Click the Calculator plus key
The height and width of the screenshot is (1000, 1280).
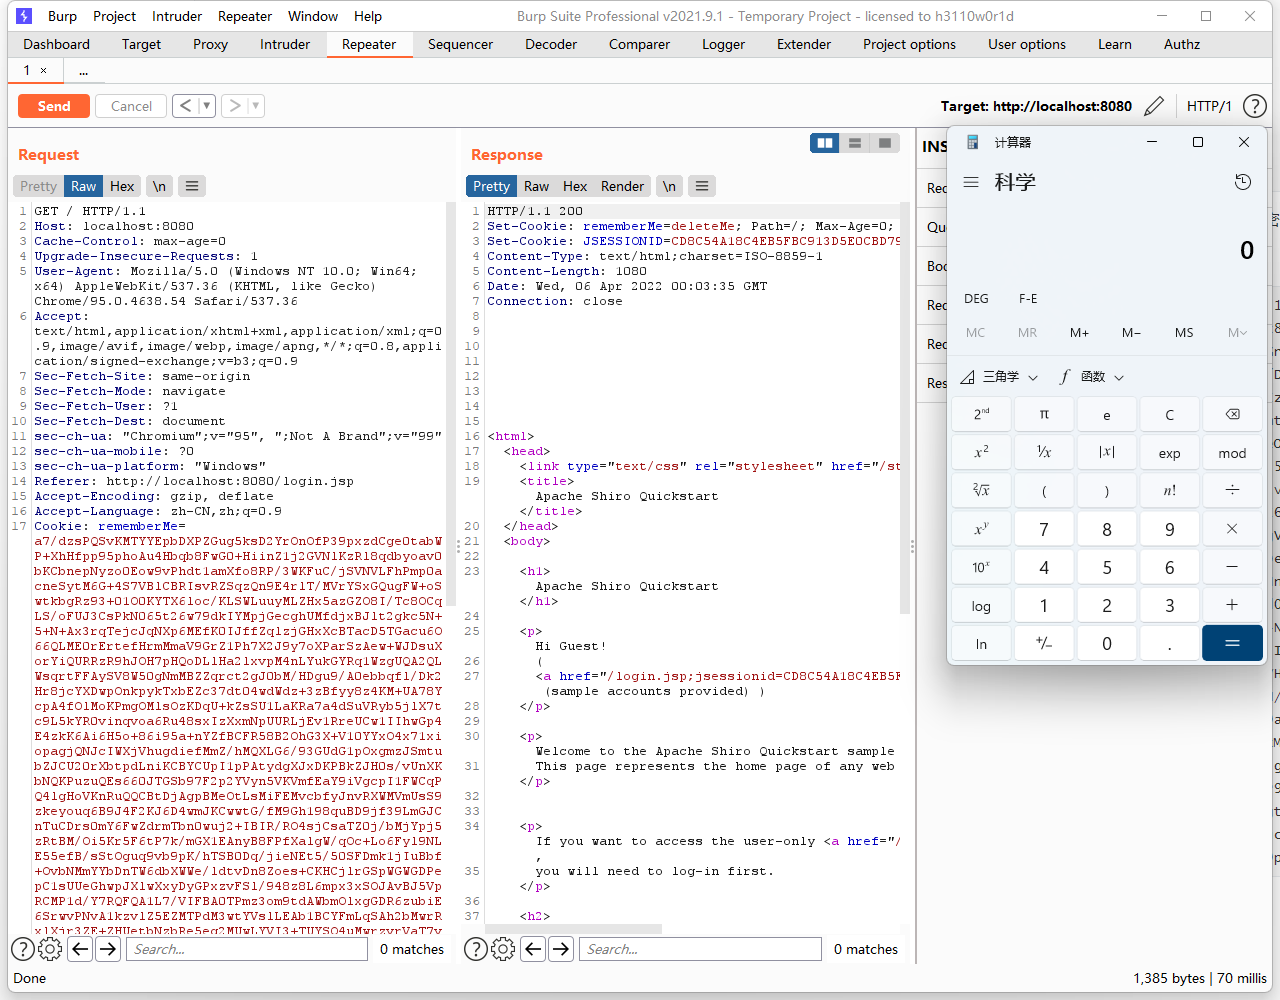coord(1232,604)
